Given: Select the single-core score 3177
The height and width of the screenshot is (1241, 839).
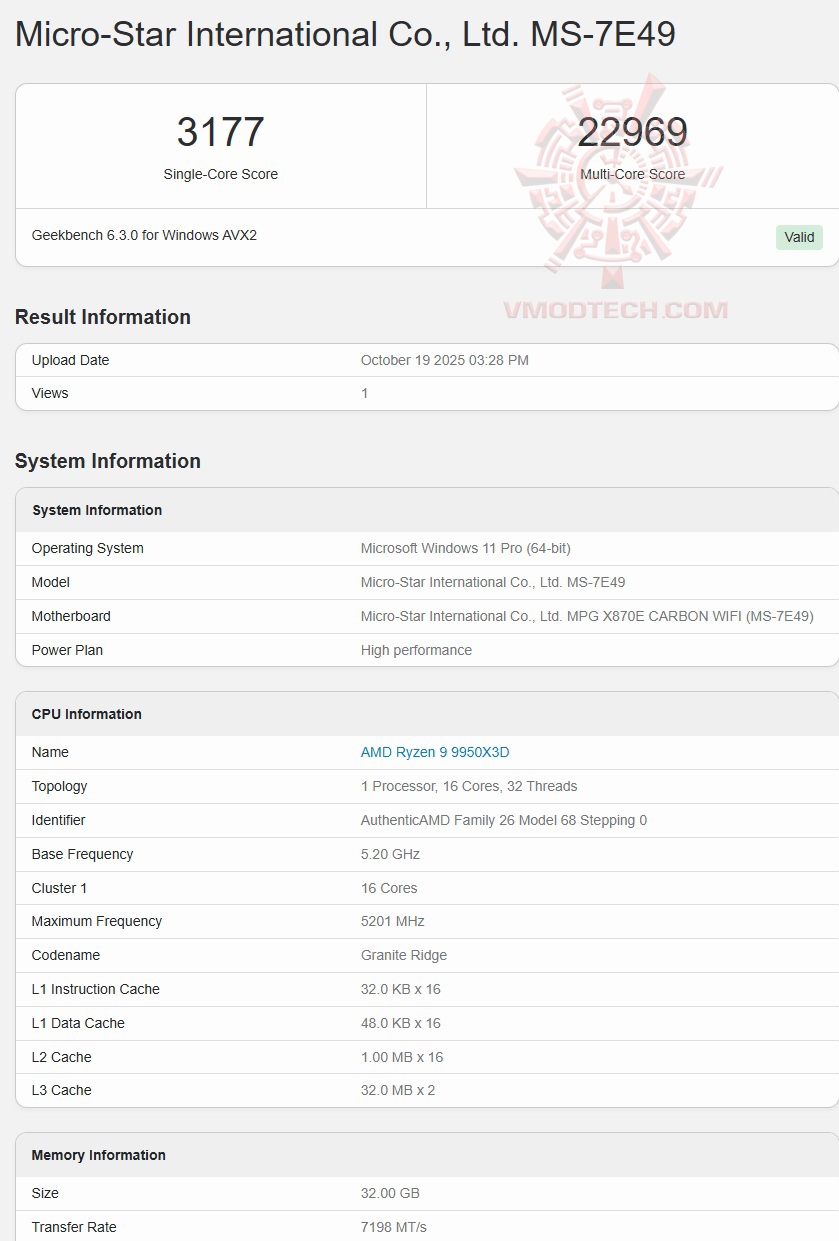Looking at the screenshot, I should [221, 132].
